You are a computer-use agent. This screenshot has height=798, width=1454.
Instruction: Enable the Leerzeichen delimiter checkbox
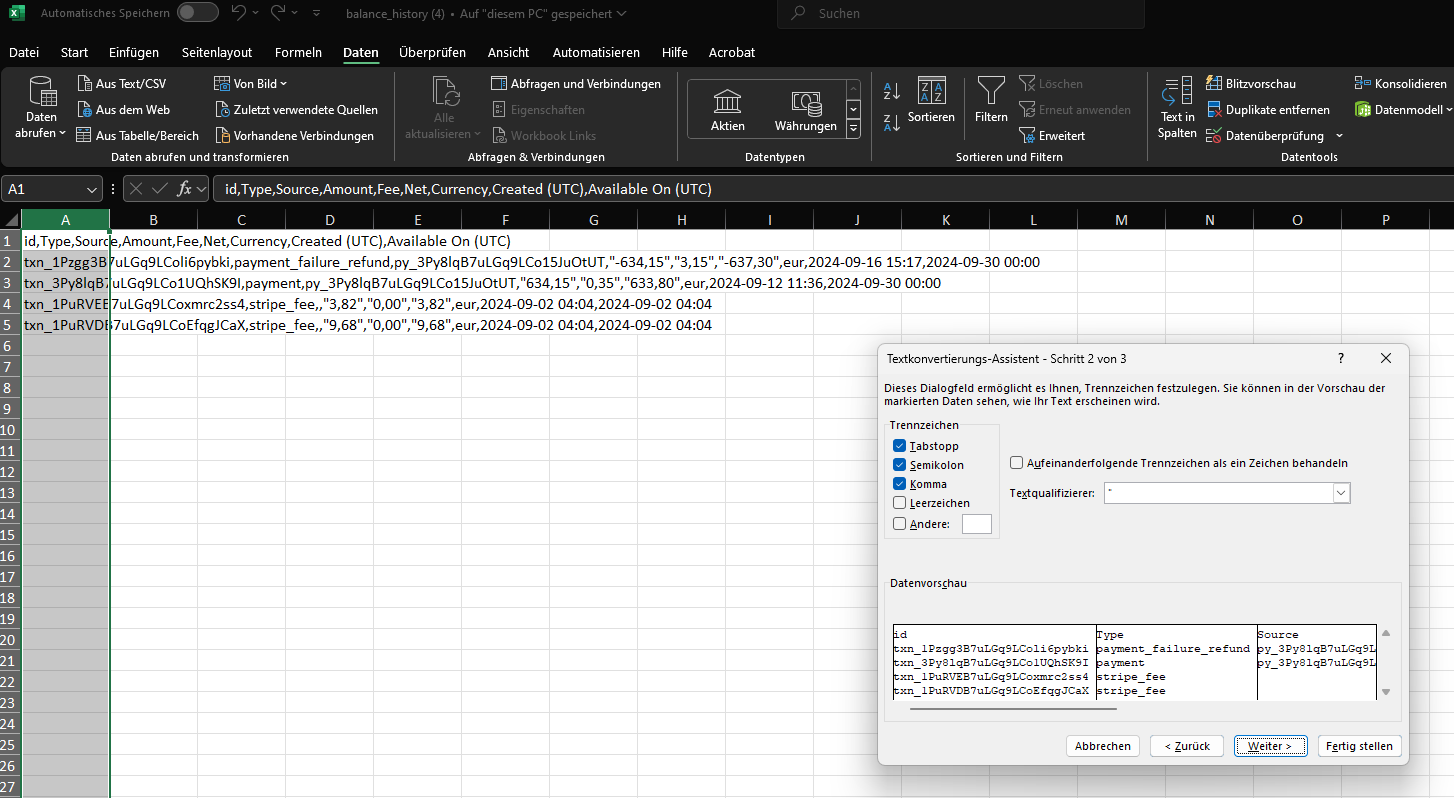tap(900, 503)
